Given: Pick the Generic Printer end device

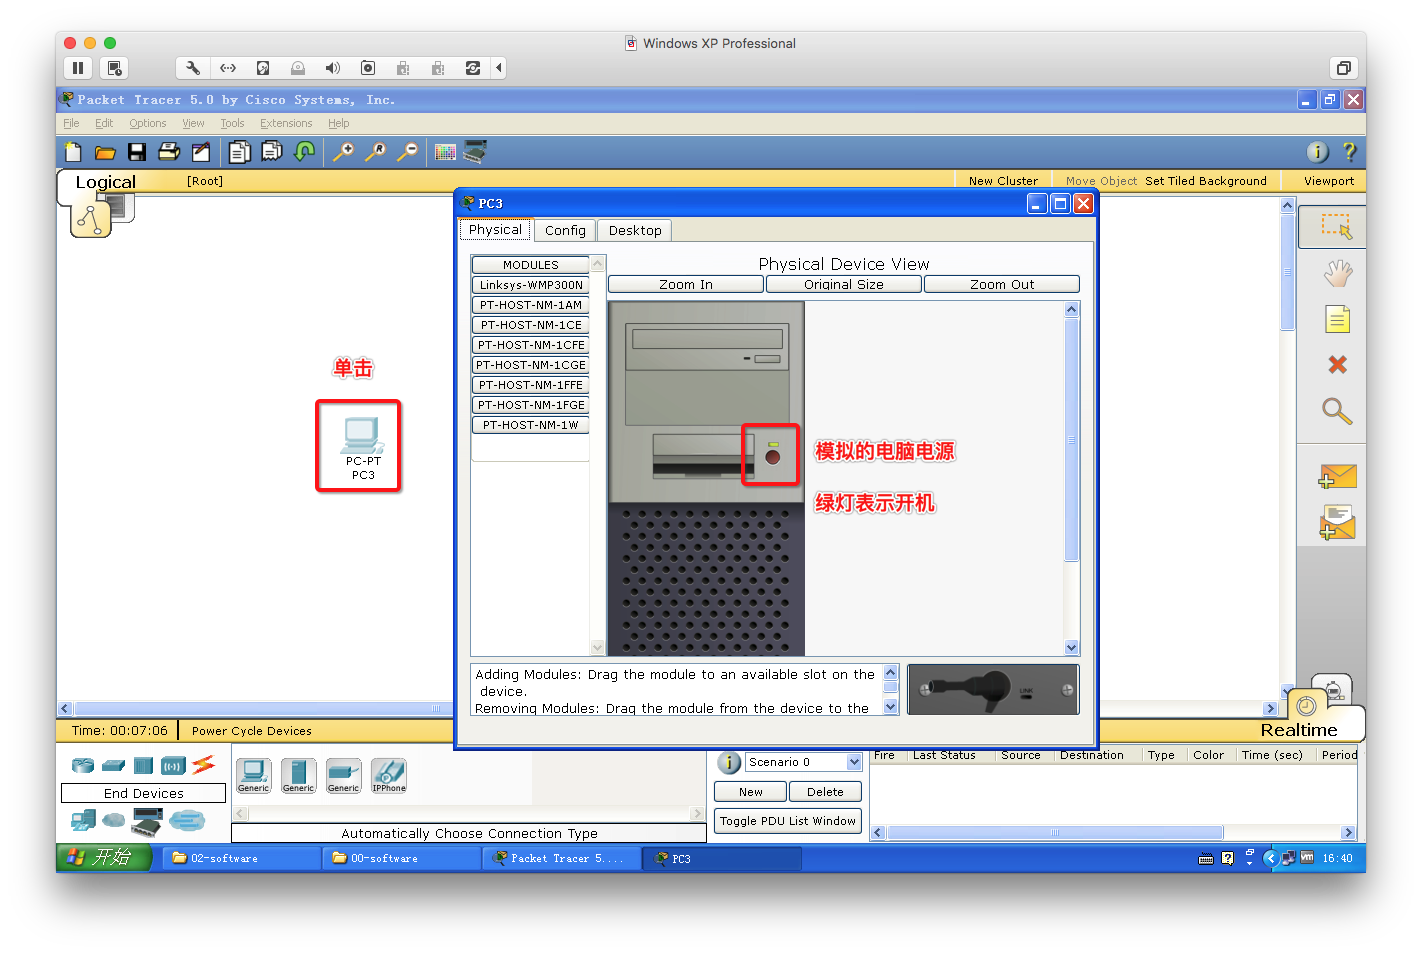Looking at the screenshot, I should (343, 775).
